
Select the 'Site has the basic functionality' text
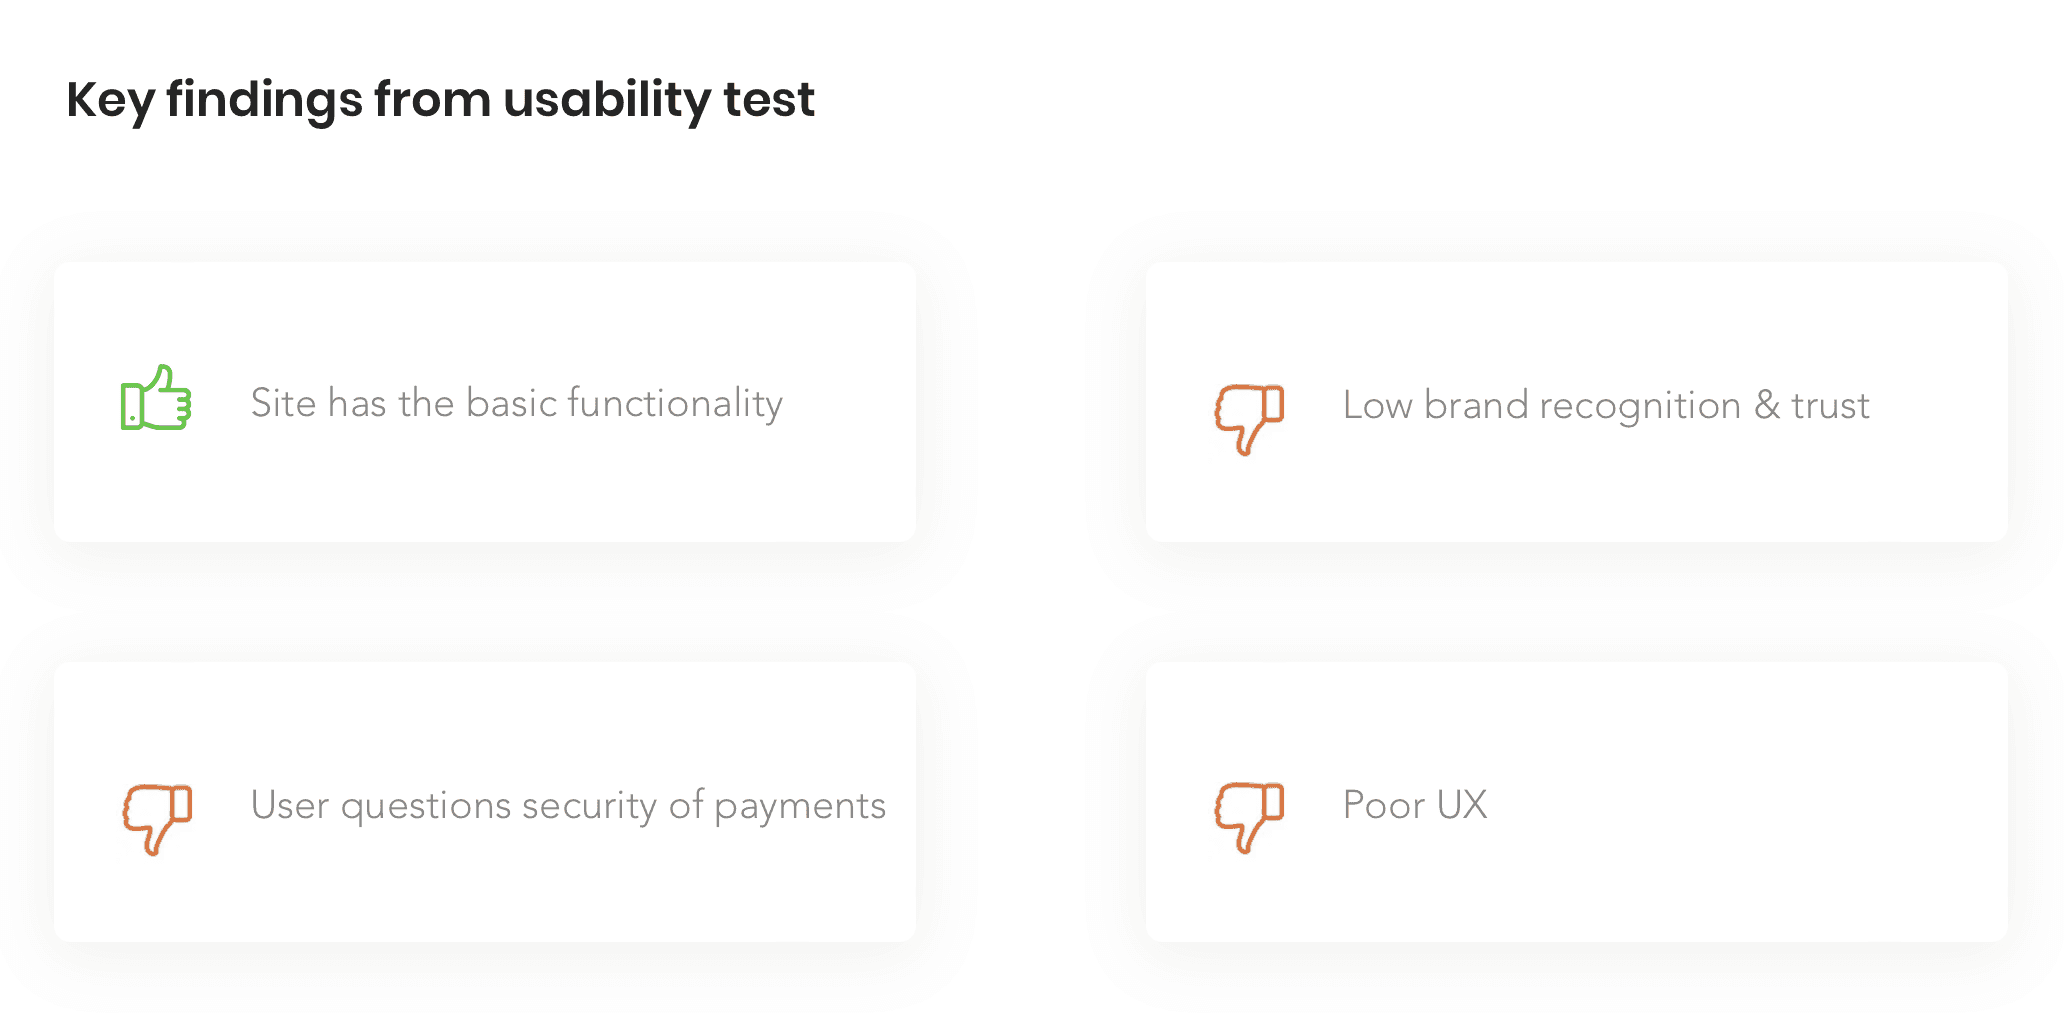pyautogui.click(x=516, y=404)
